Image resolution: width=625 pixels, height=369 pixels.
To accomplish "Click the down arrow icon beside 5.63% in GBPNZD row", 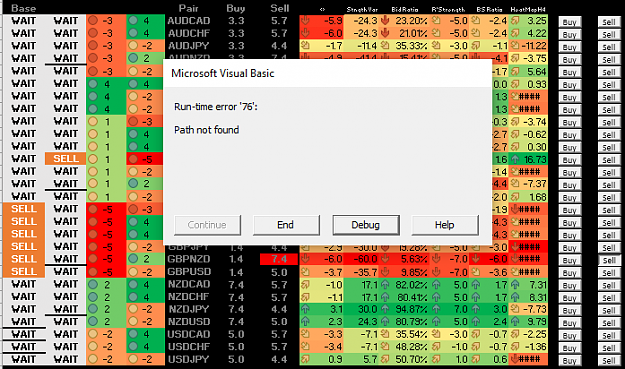I will 385,259.
